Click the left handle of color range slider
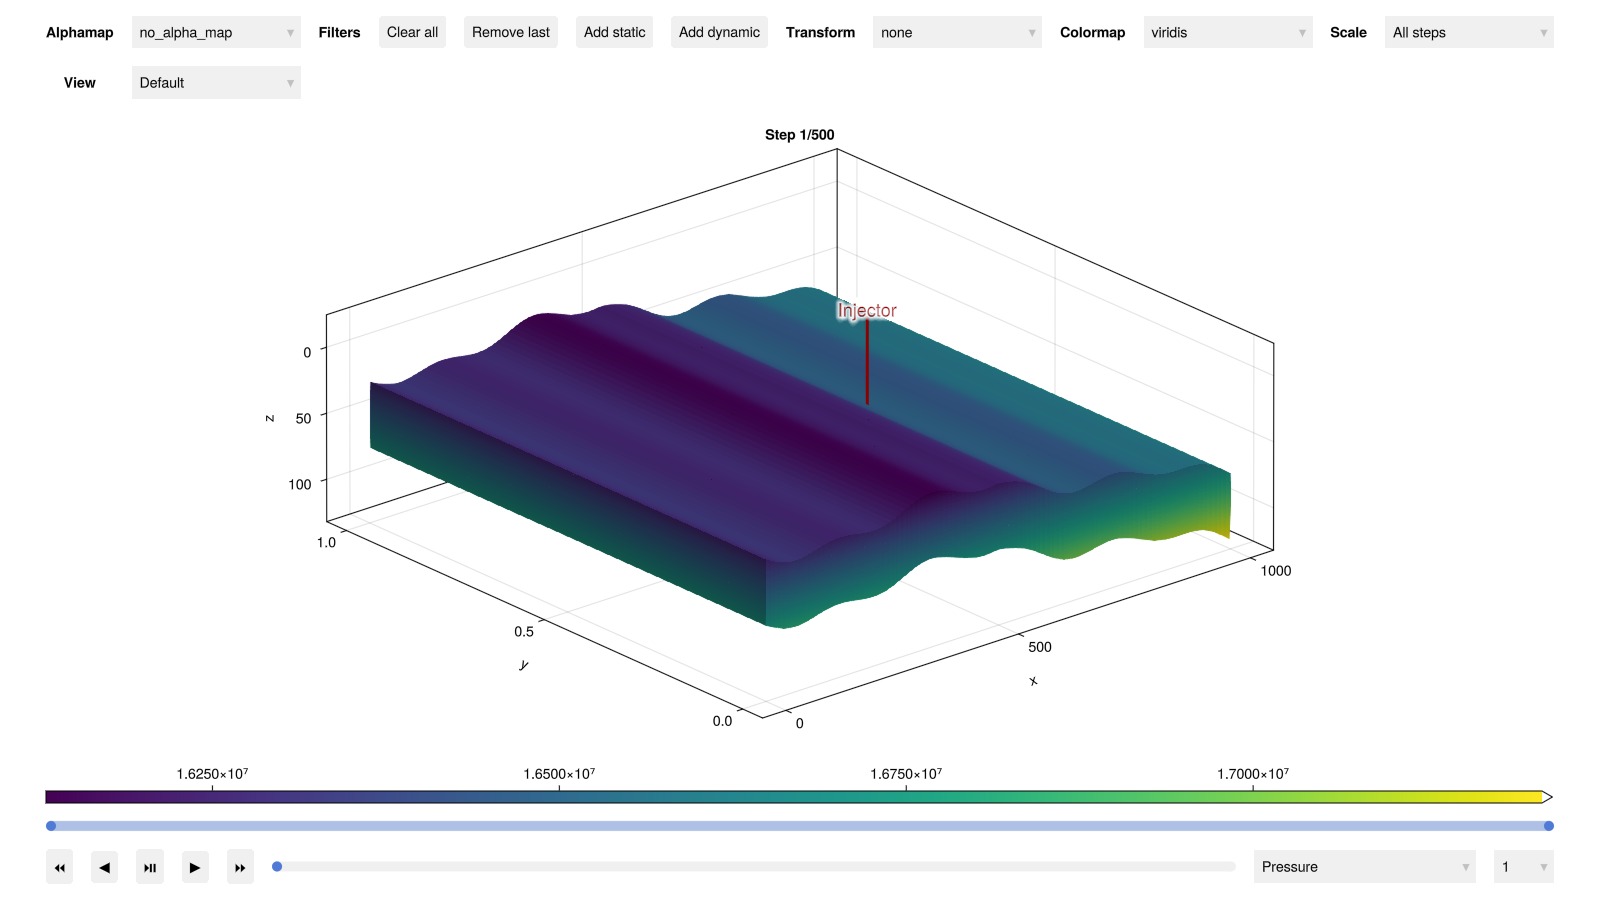The height and width of the screenshot is (900, 1600). (x=51, y=826)
